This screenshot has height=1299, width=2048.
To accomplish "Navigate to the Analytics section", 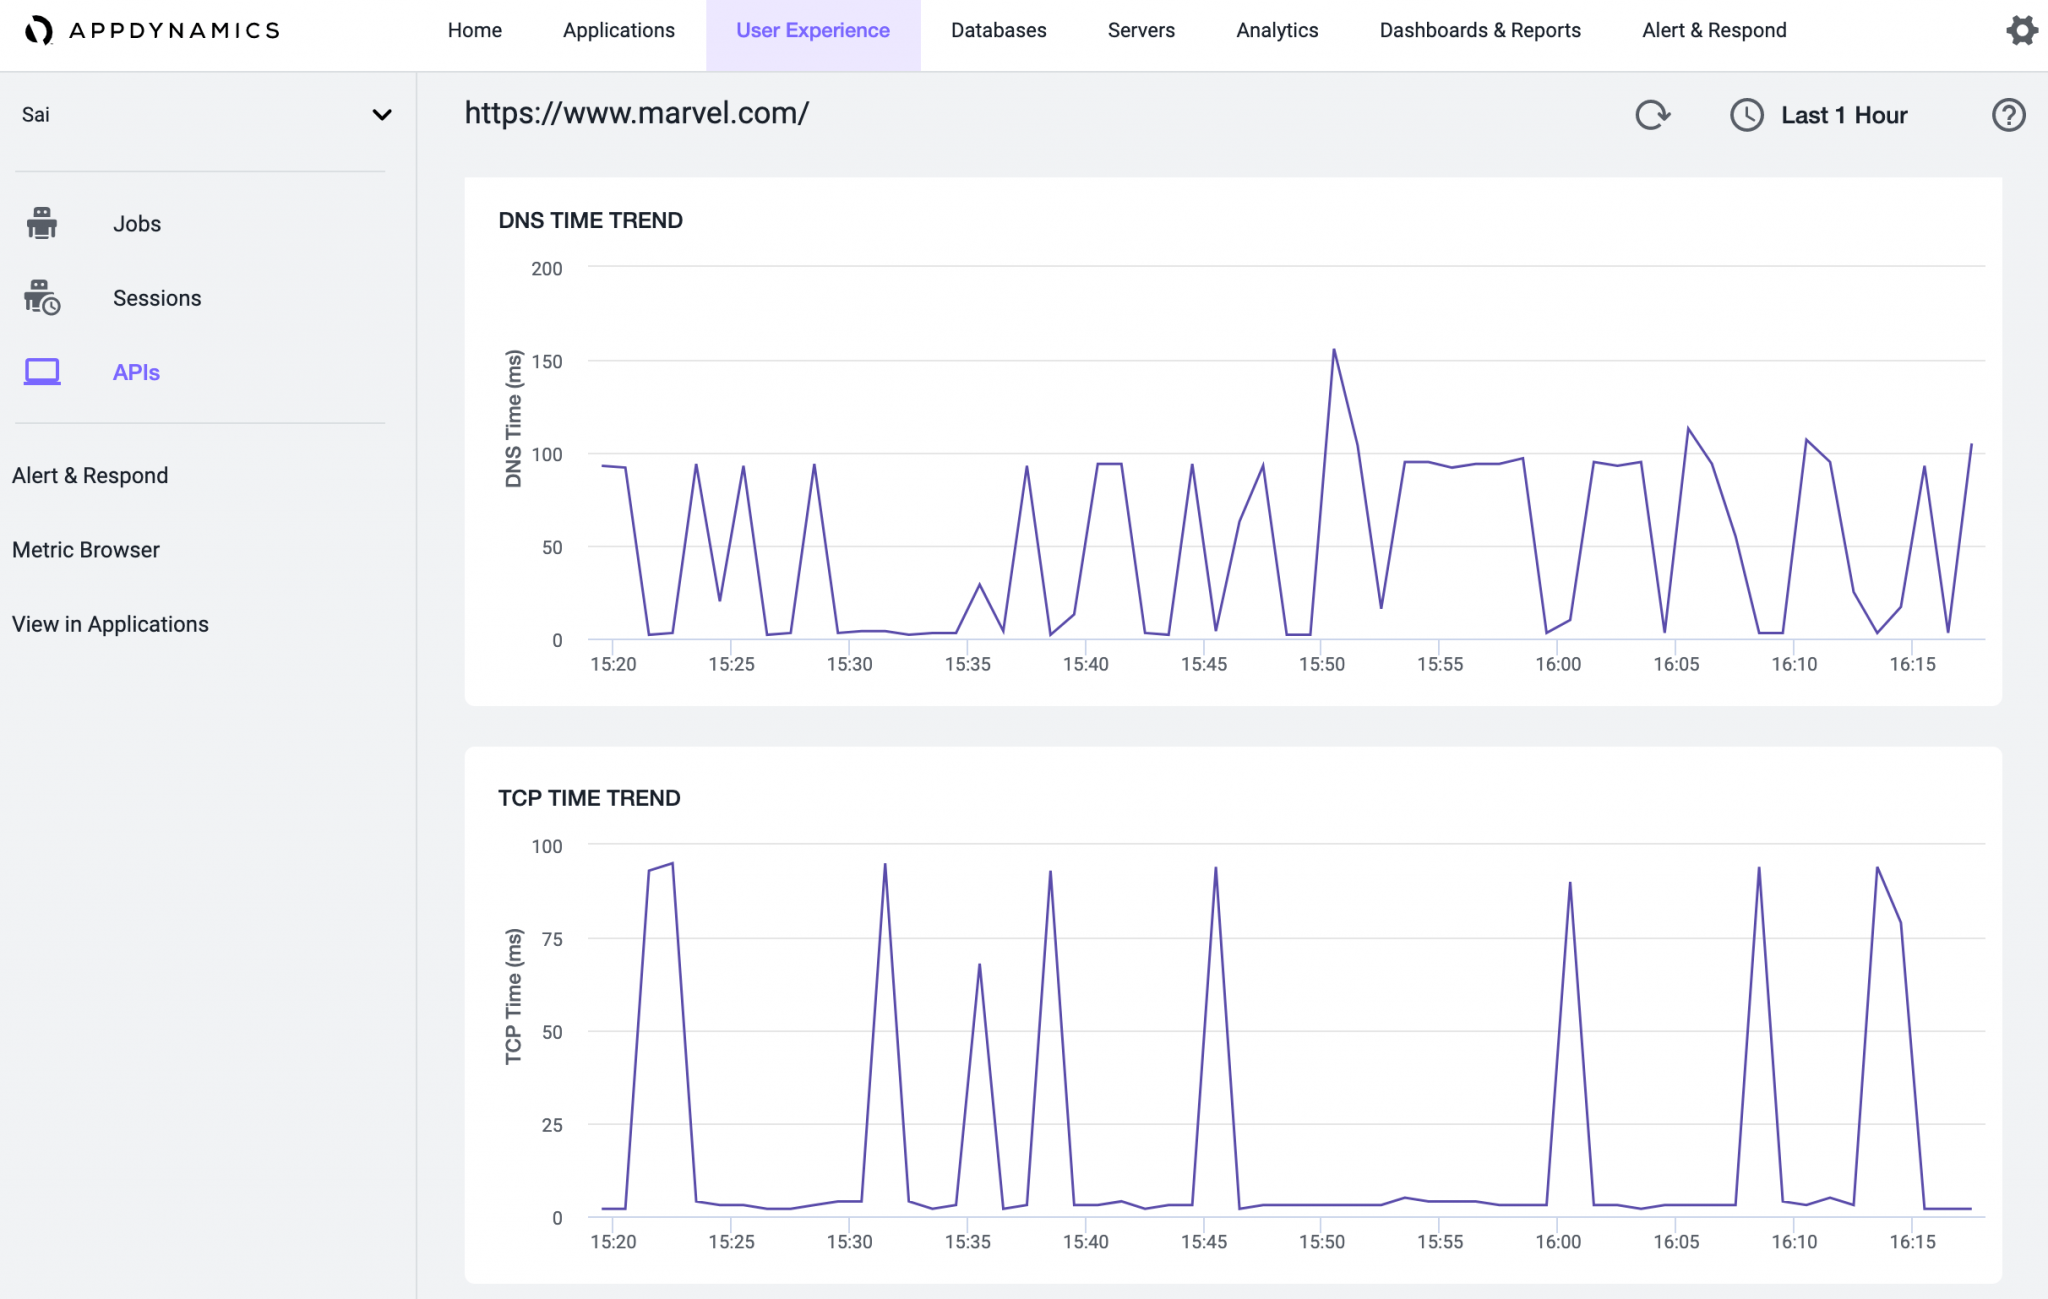I will pyautogui.click(x=1276, y=30).
